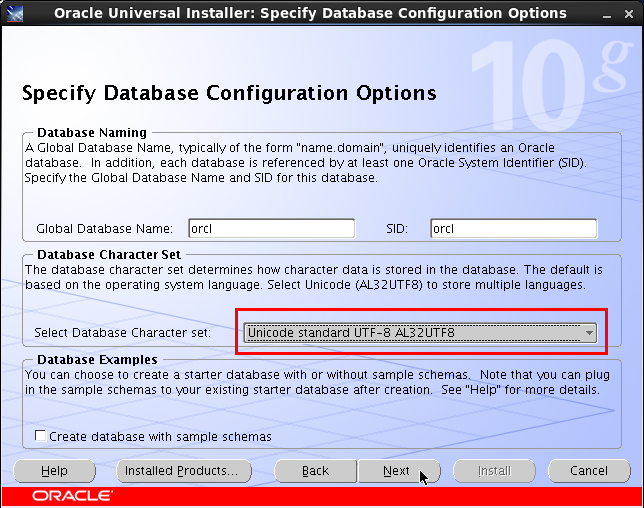View Installed Products list
The image size is (644, 508).
(x=184, y=471)
